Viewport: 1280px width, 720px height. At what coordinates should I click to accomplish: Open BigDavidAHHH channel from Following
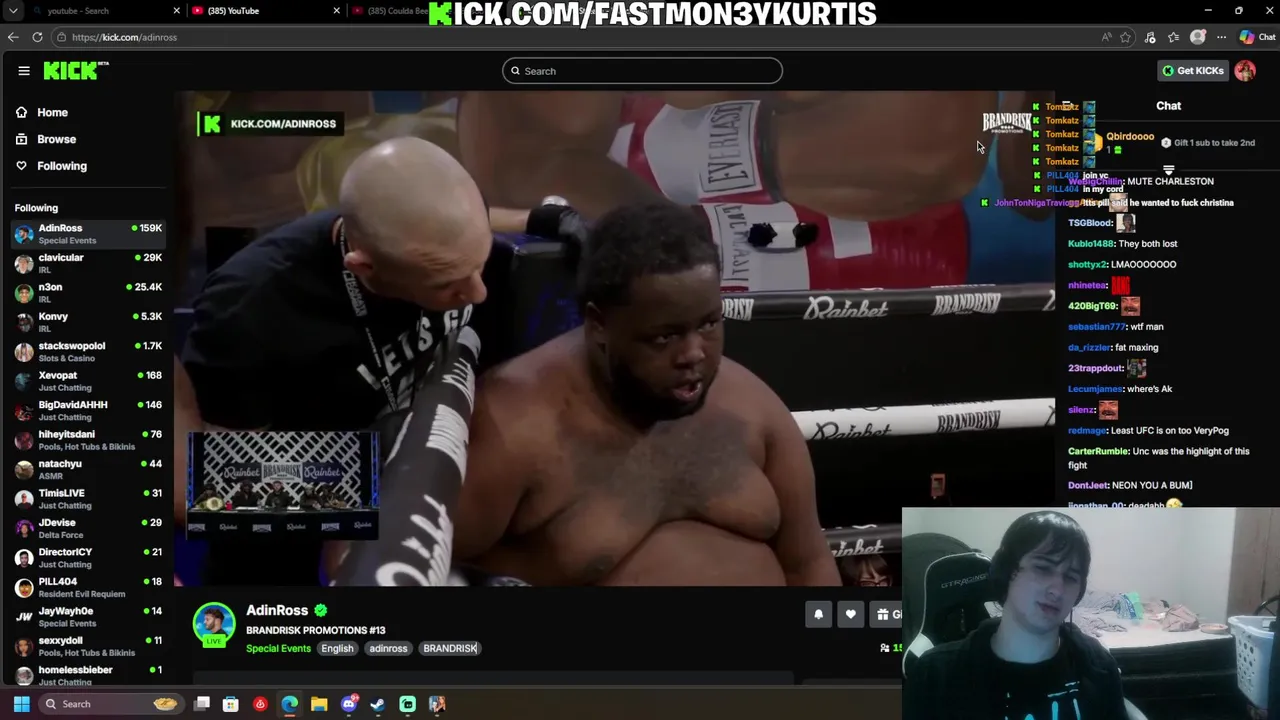click(x=88, y=410)
